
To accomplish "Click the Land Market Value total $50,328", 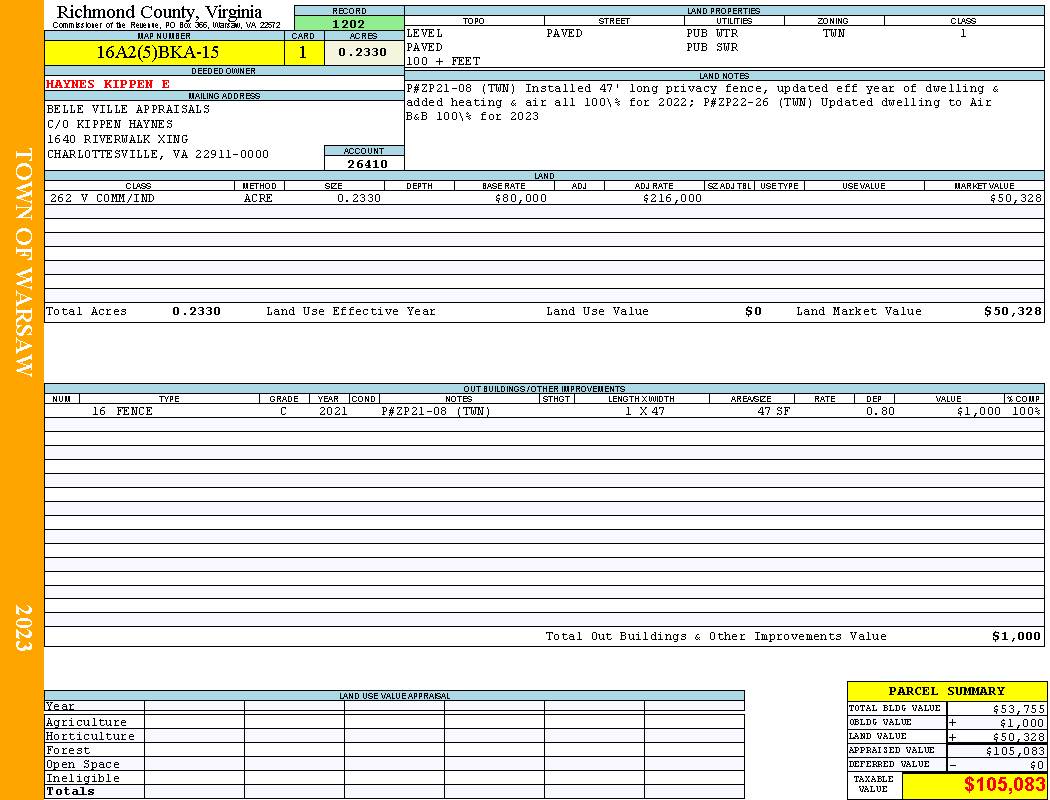I will [1012, 311].
